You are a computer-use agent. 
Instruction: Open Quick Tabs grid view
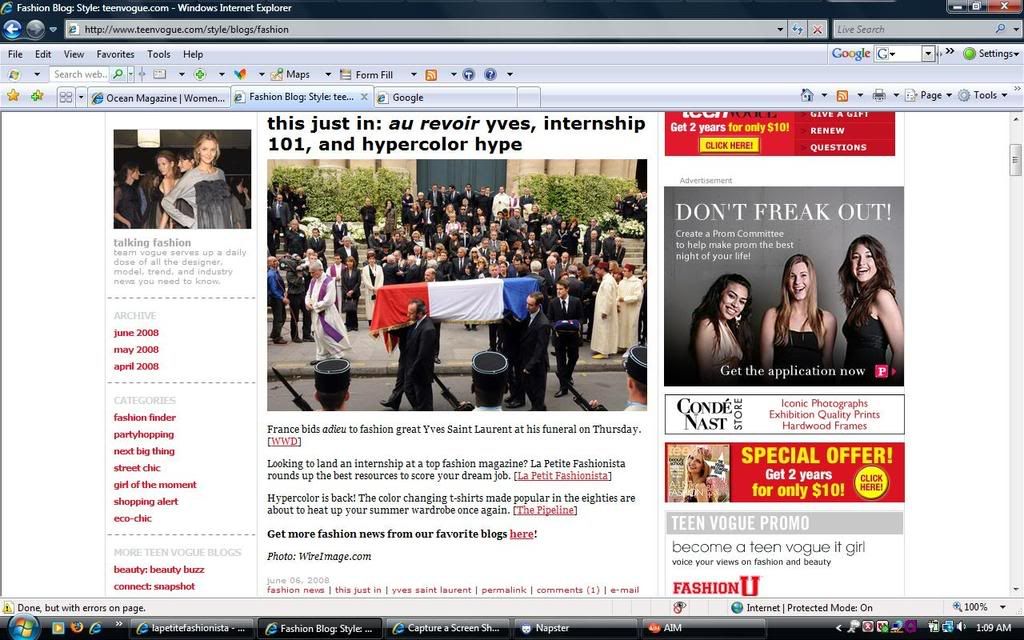tap(65, 97)
